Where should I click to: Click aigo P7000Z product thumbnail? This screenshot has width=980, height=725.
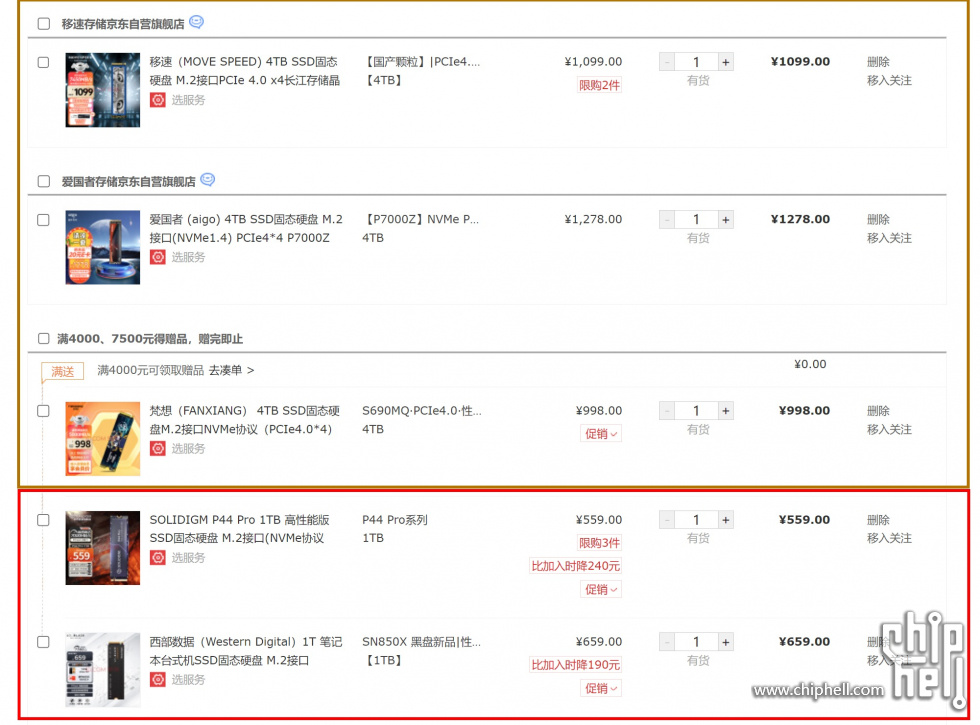(x=102, y=248)
